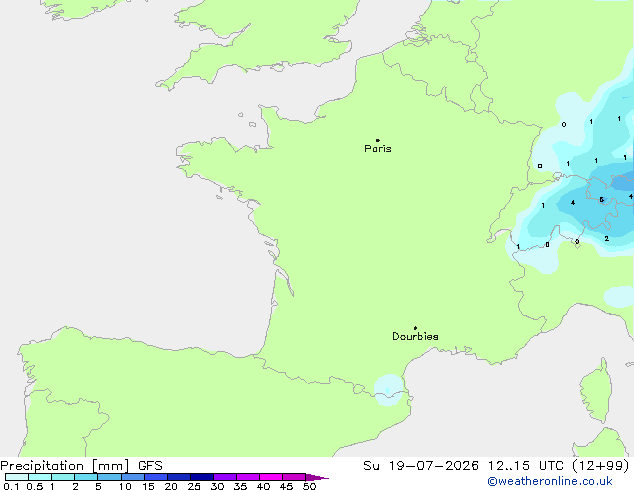Click the Paris location dot marker
This screenshot has width=634, height=490.
[x=378, y=140]
